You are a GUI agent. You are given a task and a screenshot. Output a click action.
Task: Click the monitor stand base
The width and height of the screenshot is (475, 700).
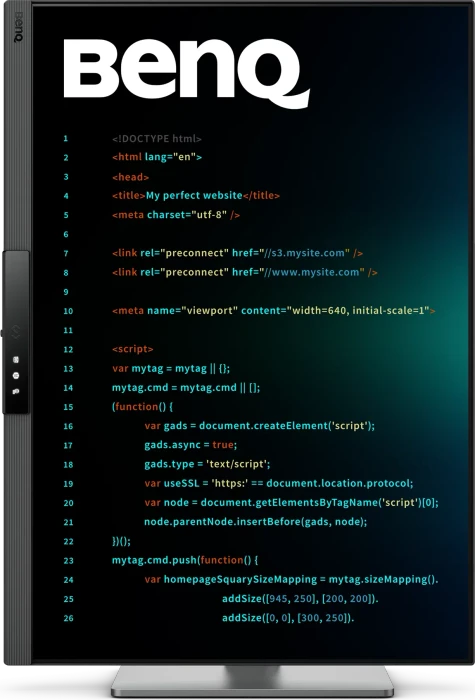[252, 680]
